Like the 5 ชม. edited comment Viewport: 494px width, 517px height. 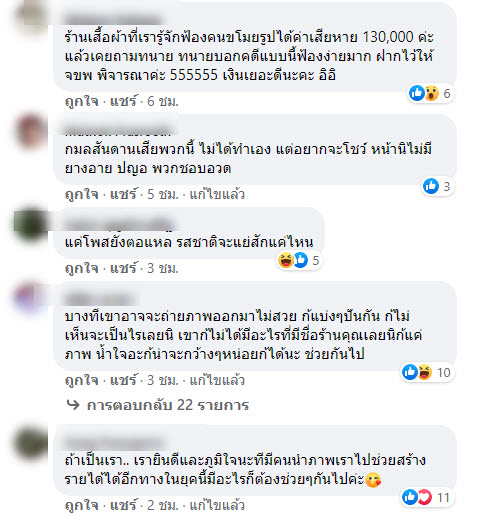(82, 194)
